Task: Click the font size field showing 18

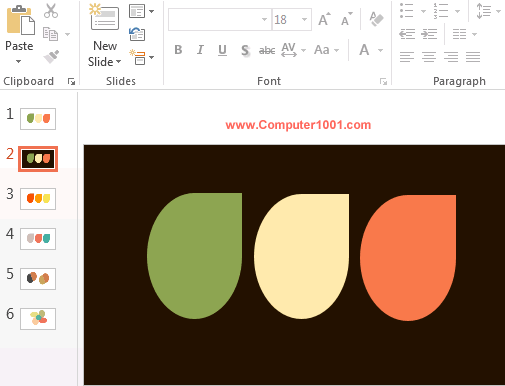Action: pos(286,20)
